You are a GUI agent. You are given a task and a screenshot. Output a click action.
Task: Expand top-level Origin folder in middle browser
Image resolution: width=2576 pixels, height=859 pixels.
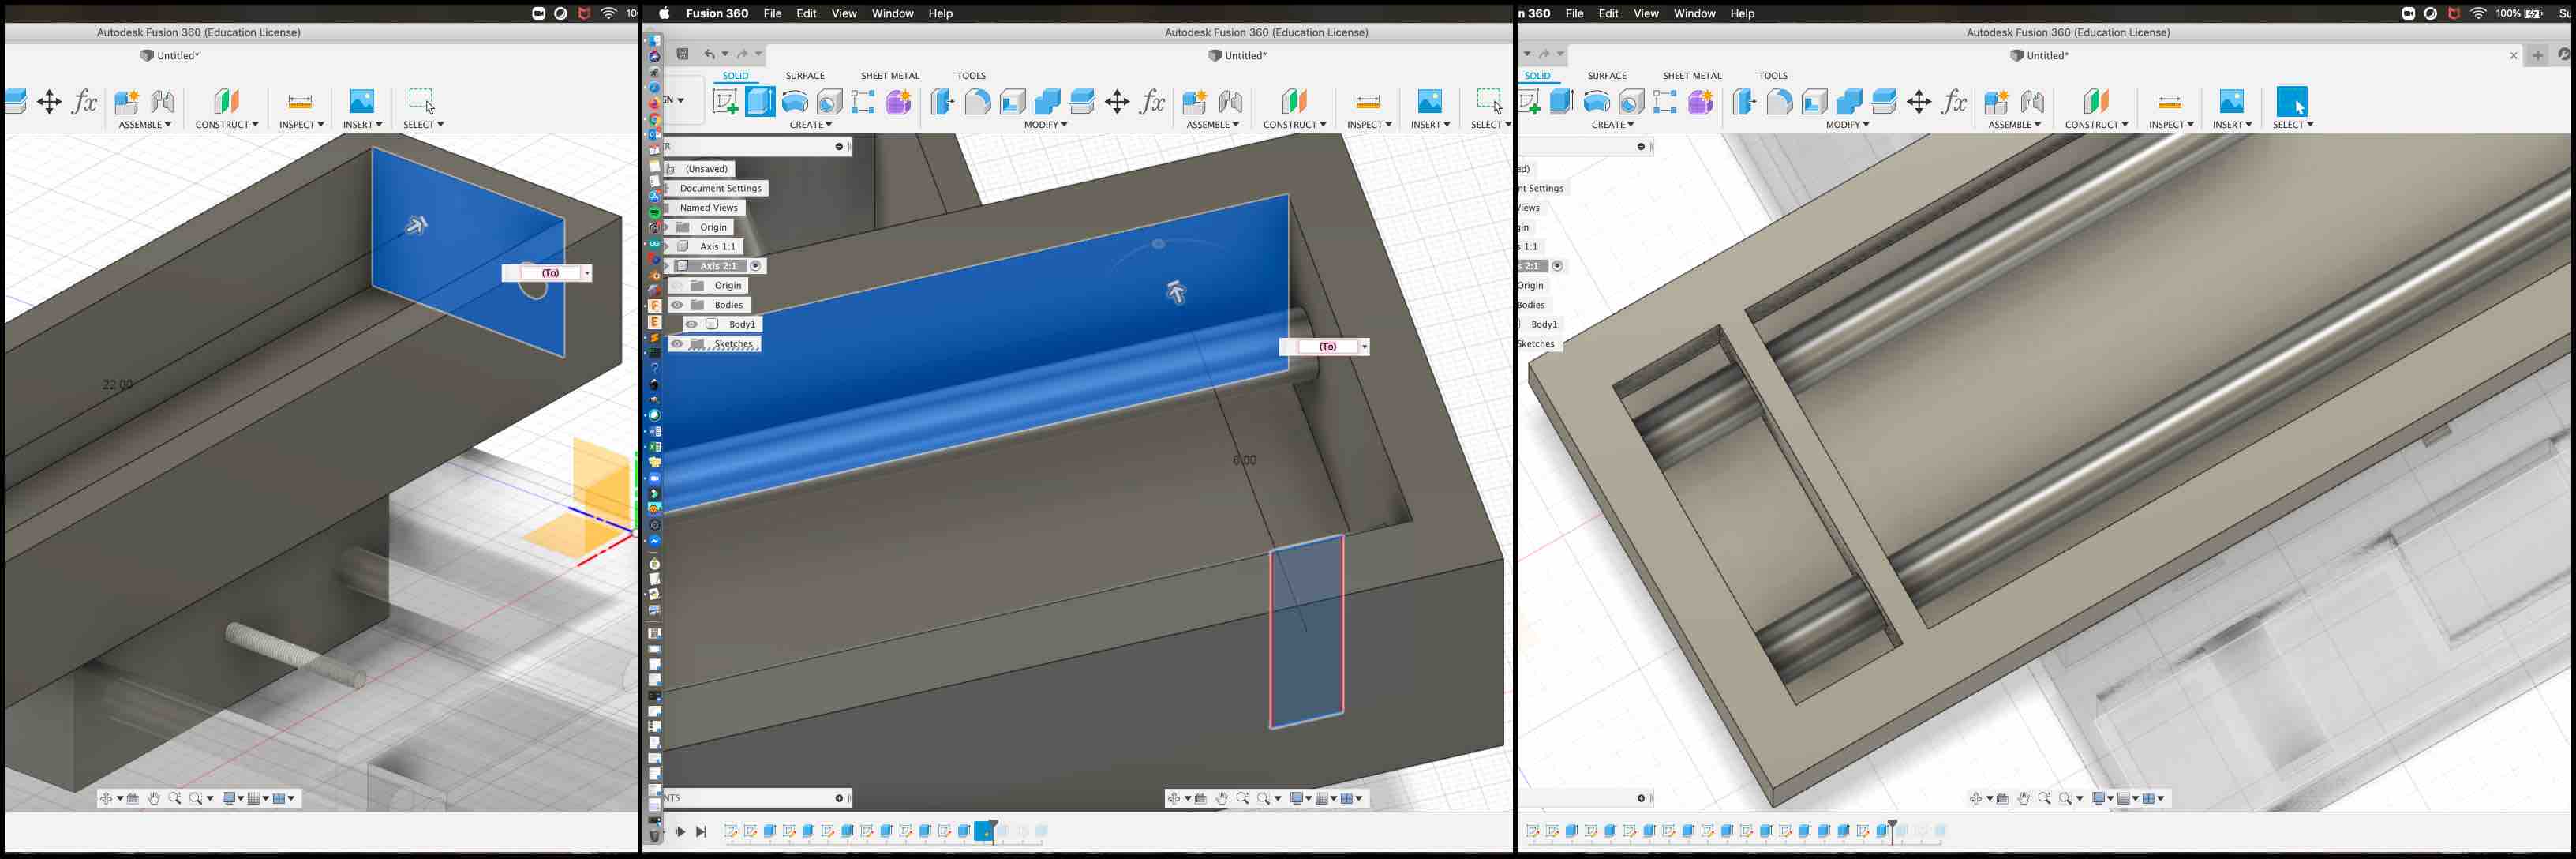[667, 227]
